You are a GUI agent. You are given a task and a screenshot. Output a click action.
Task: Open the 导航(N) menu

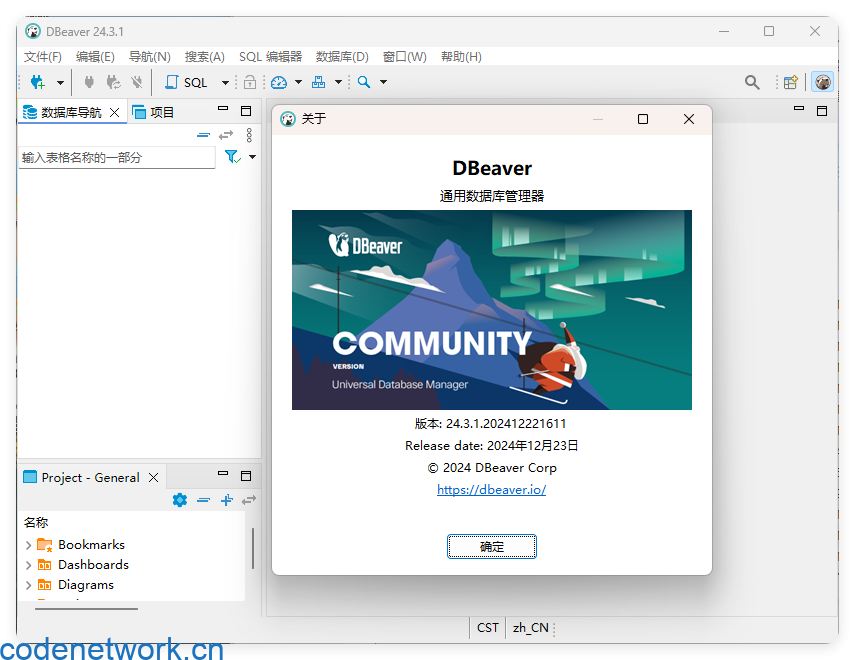coord(149,57)
